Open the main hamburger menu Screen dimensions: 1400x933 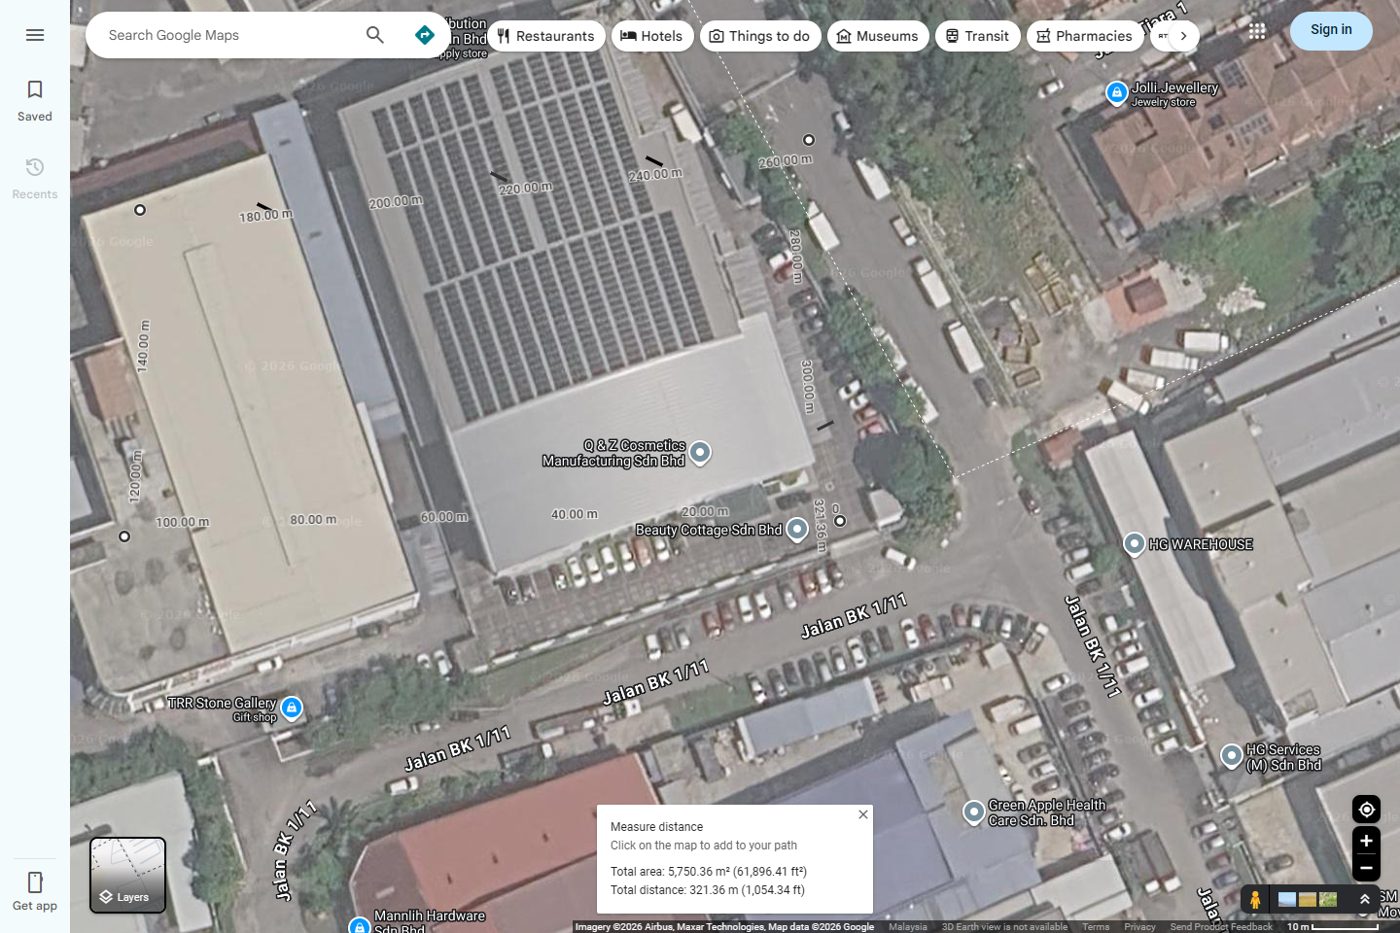35,35
